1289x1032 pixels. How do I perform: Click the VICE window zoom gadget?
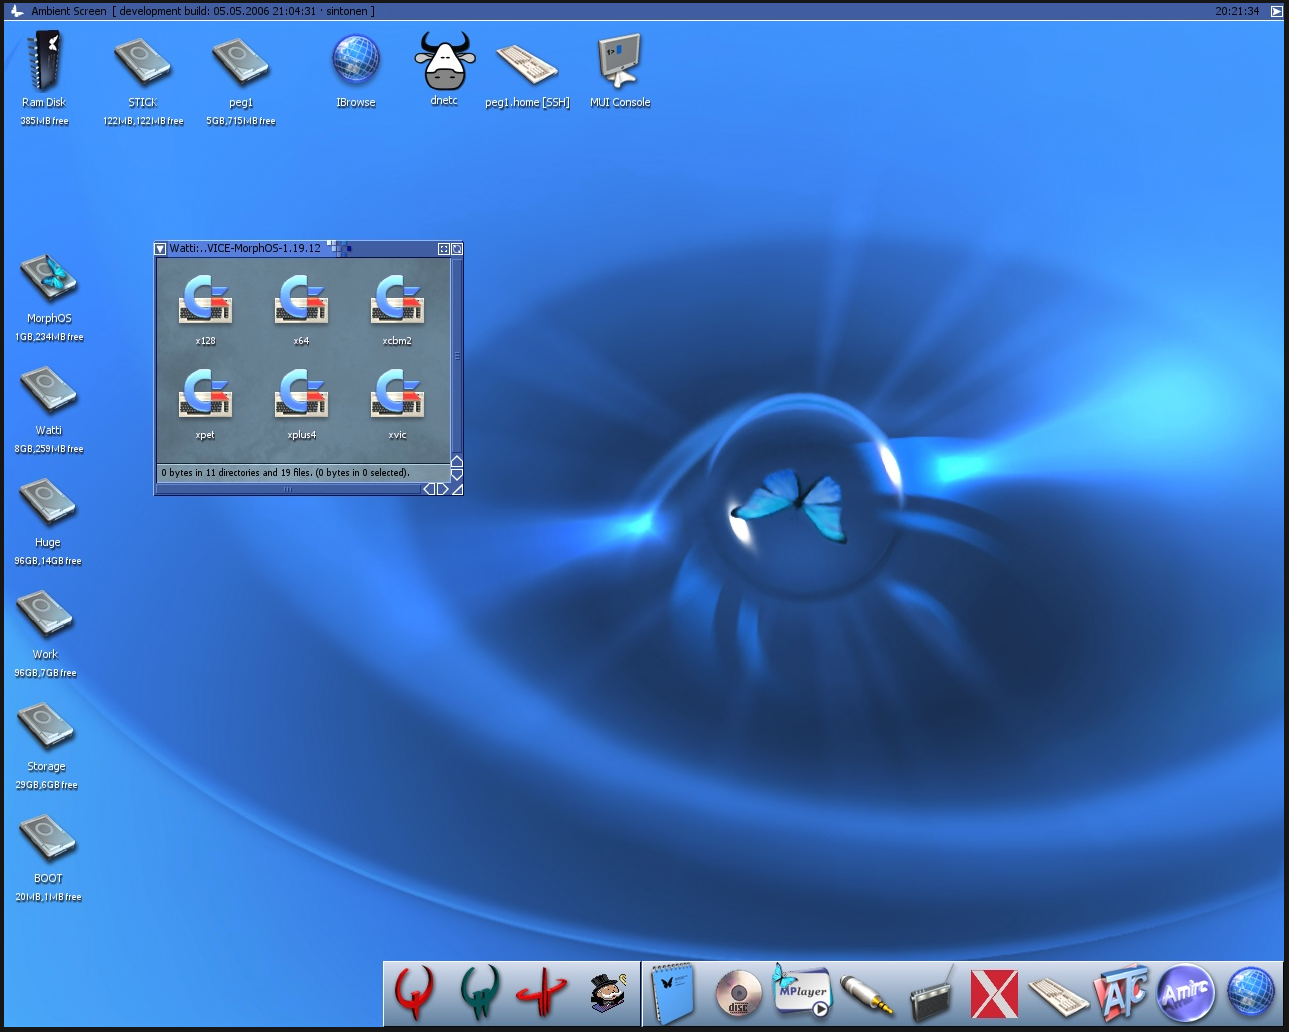point(444,249)
